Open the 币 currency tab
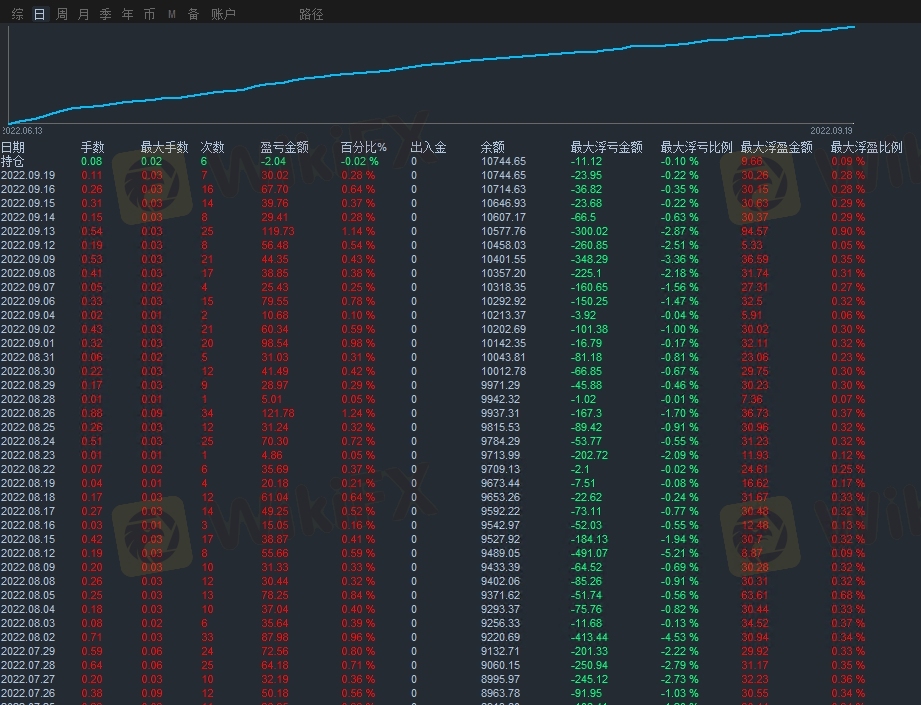This screenshot has width=921, height=705. (x=149, y=14)
